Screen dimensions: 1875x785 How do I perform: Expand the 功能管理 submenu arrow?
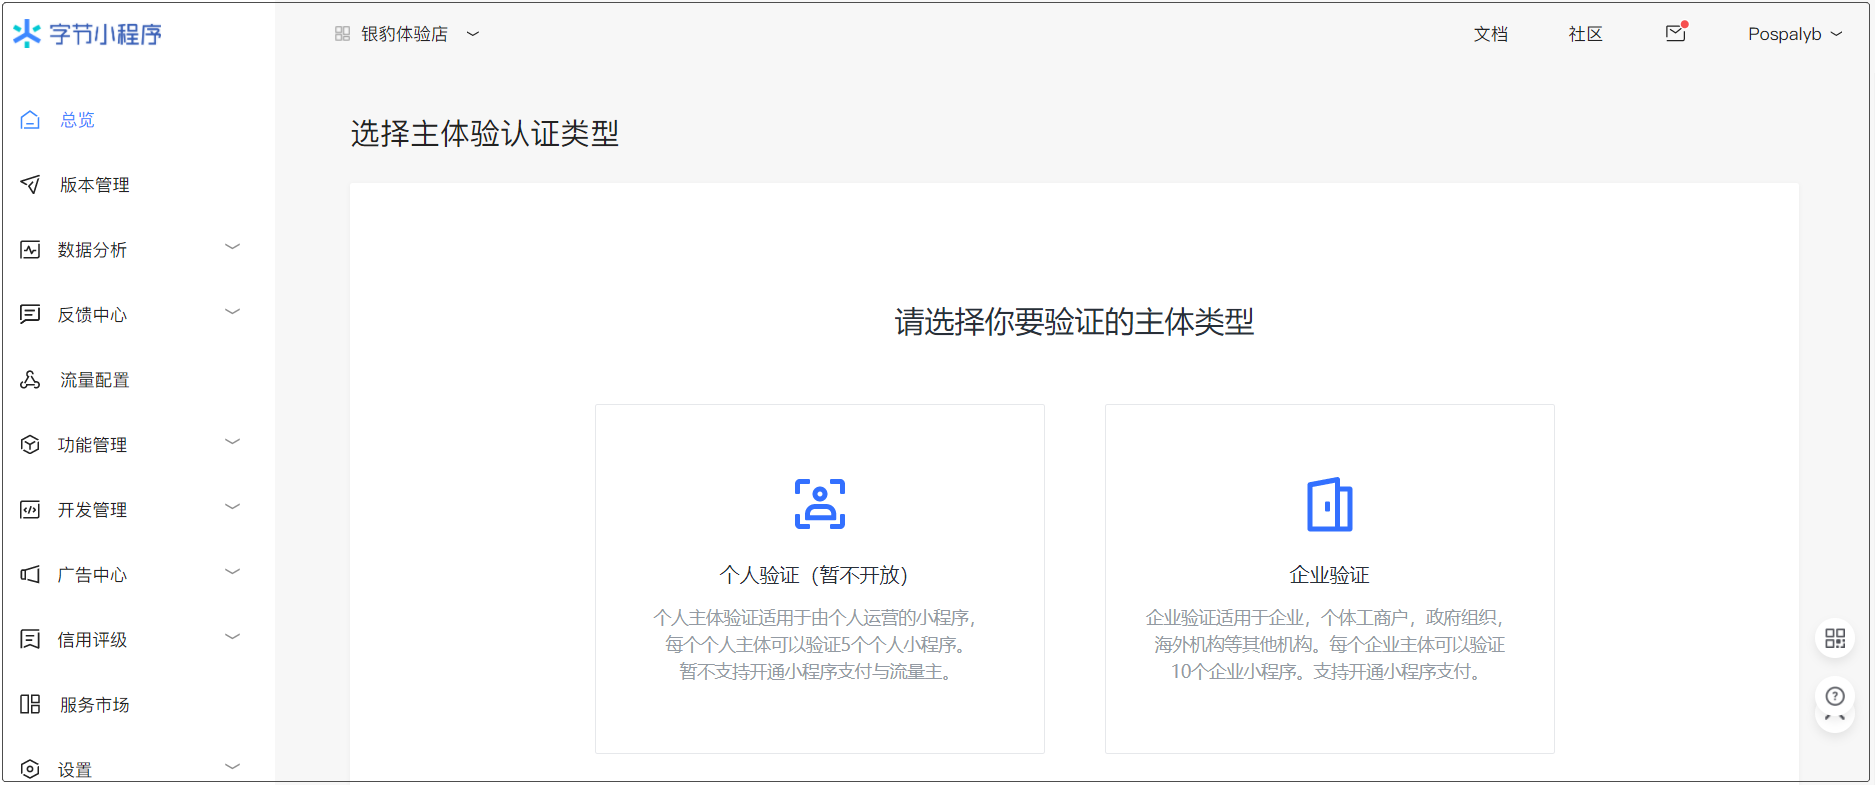pyautogui.click(x=232, y=443)
